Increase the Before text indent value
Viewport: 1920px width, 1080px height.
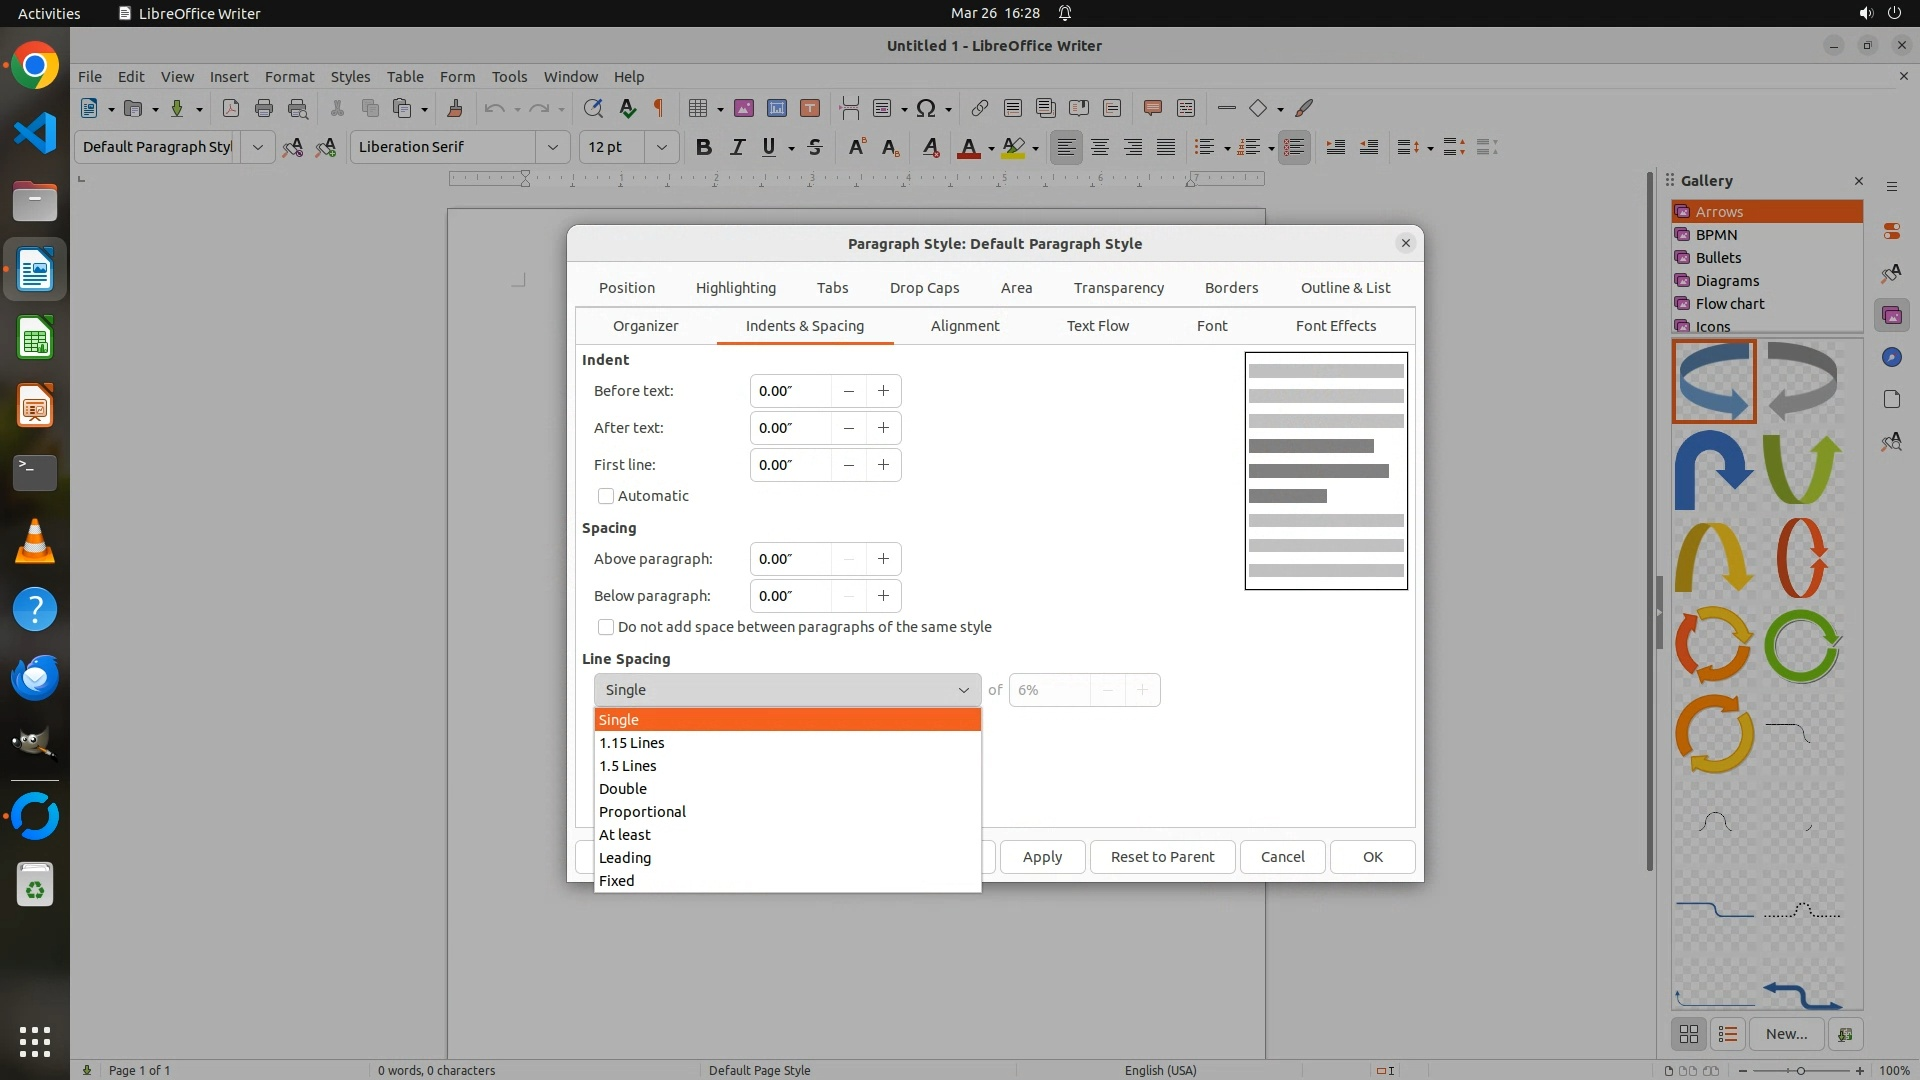883,391
